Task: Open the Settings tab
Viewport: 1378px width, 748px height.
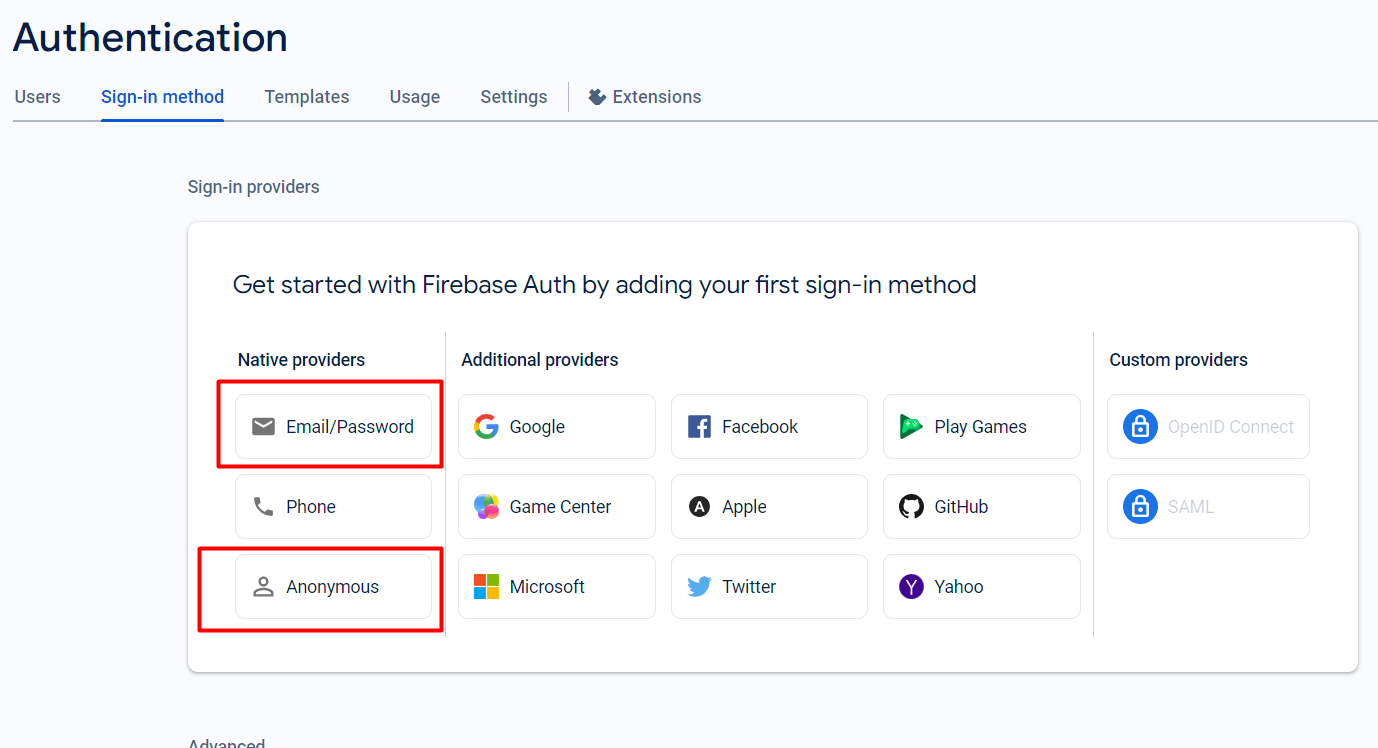Action: [514, 97]
